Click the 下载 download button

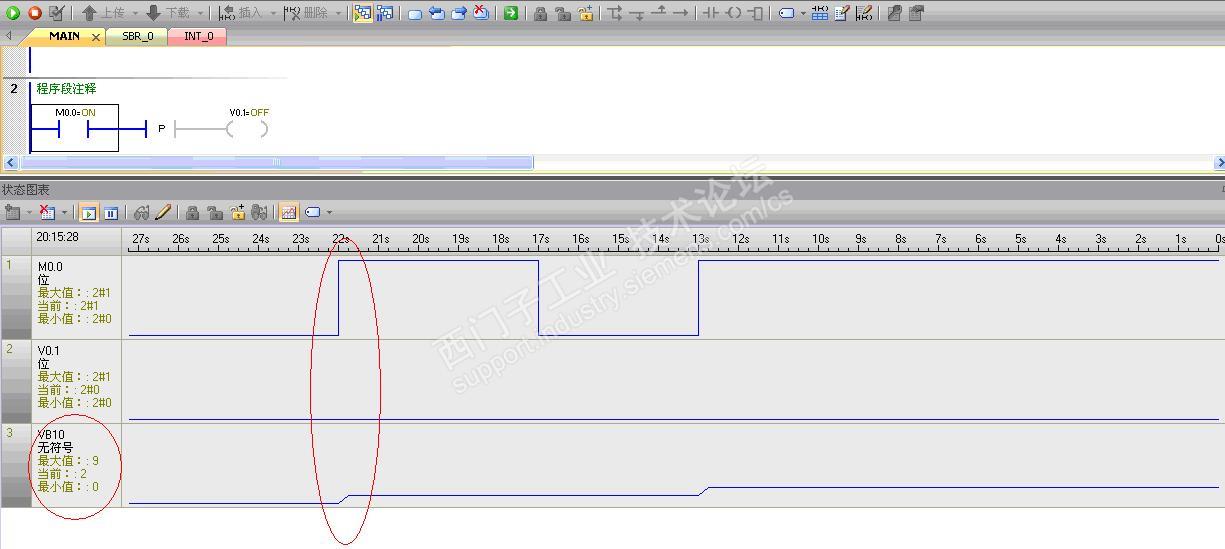coord(167,13)
